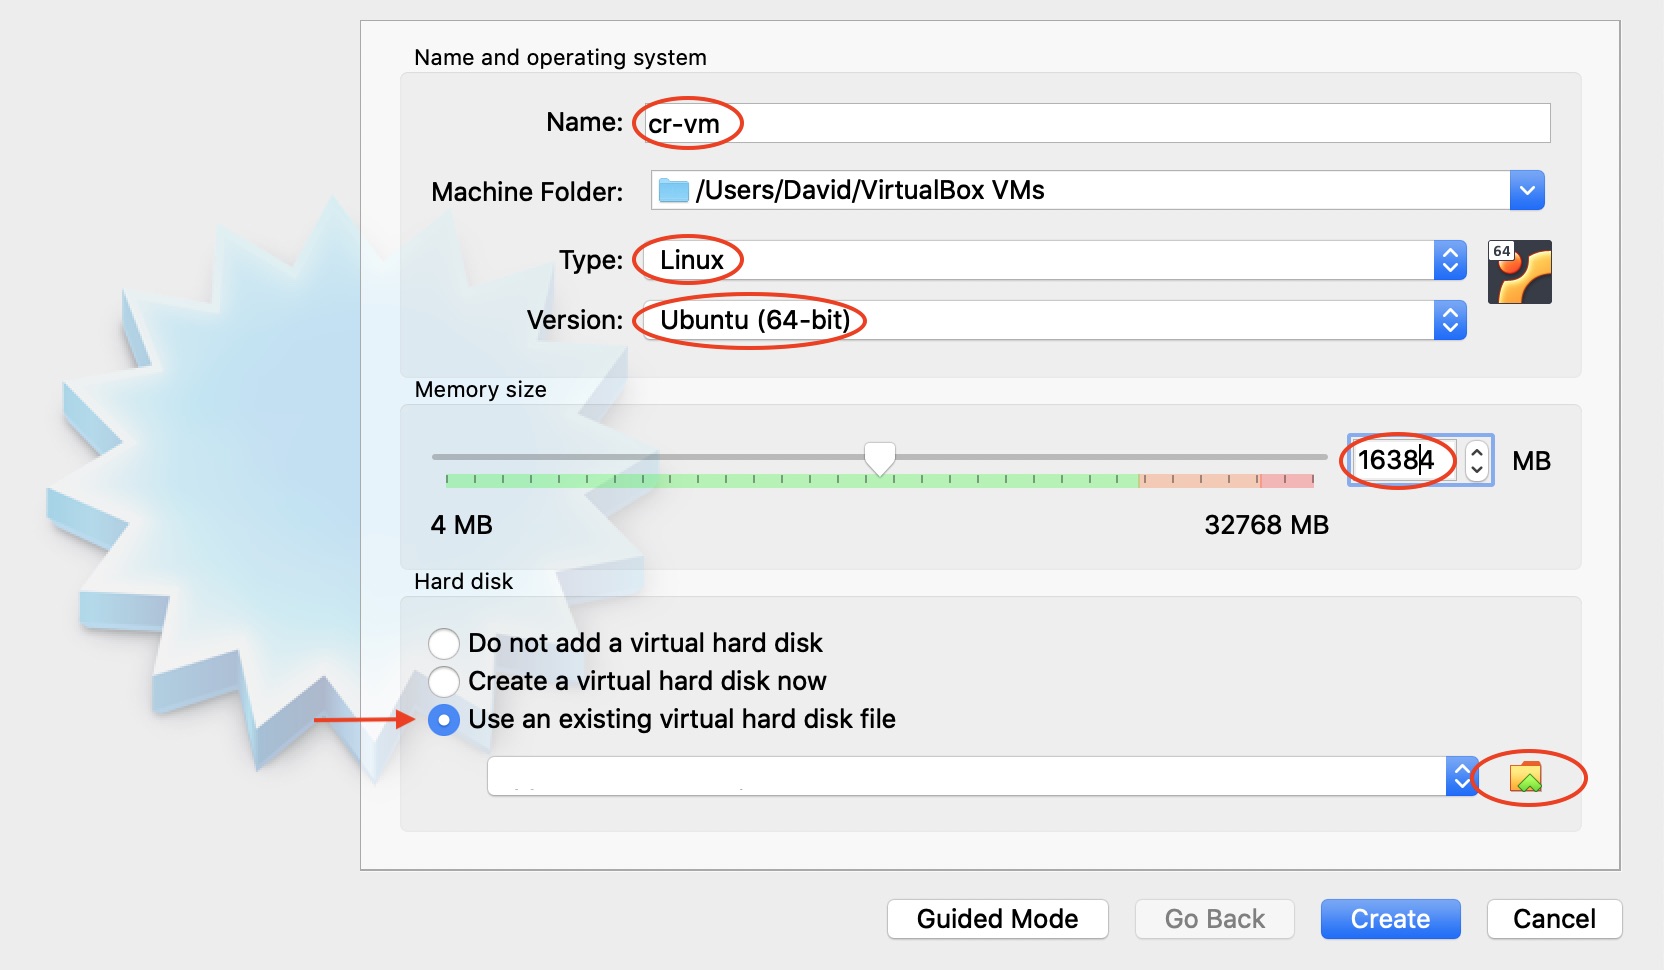
Task: Click the Go Back button
Action: pyautogui.click(x=1214, y=919)
